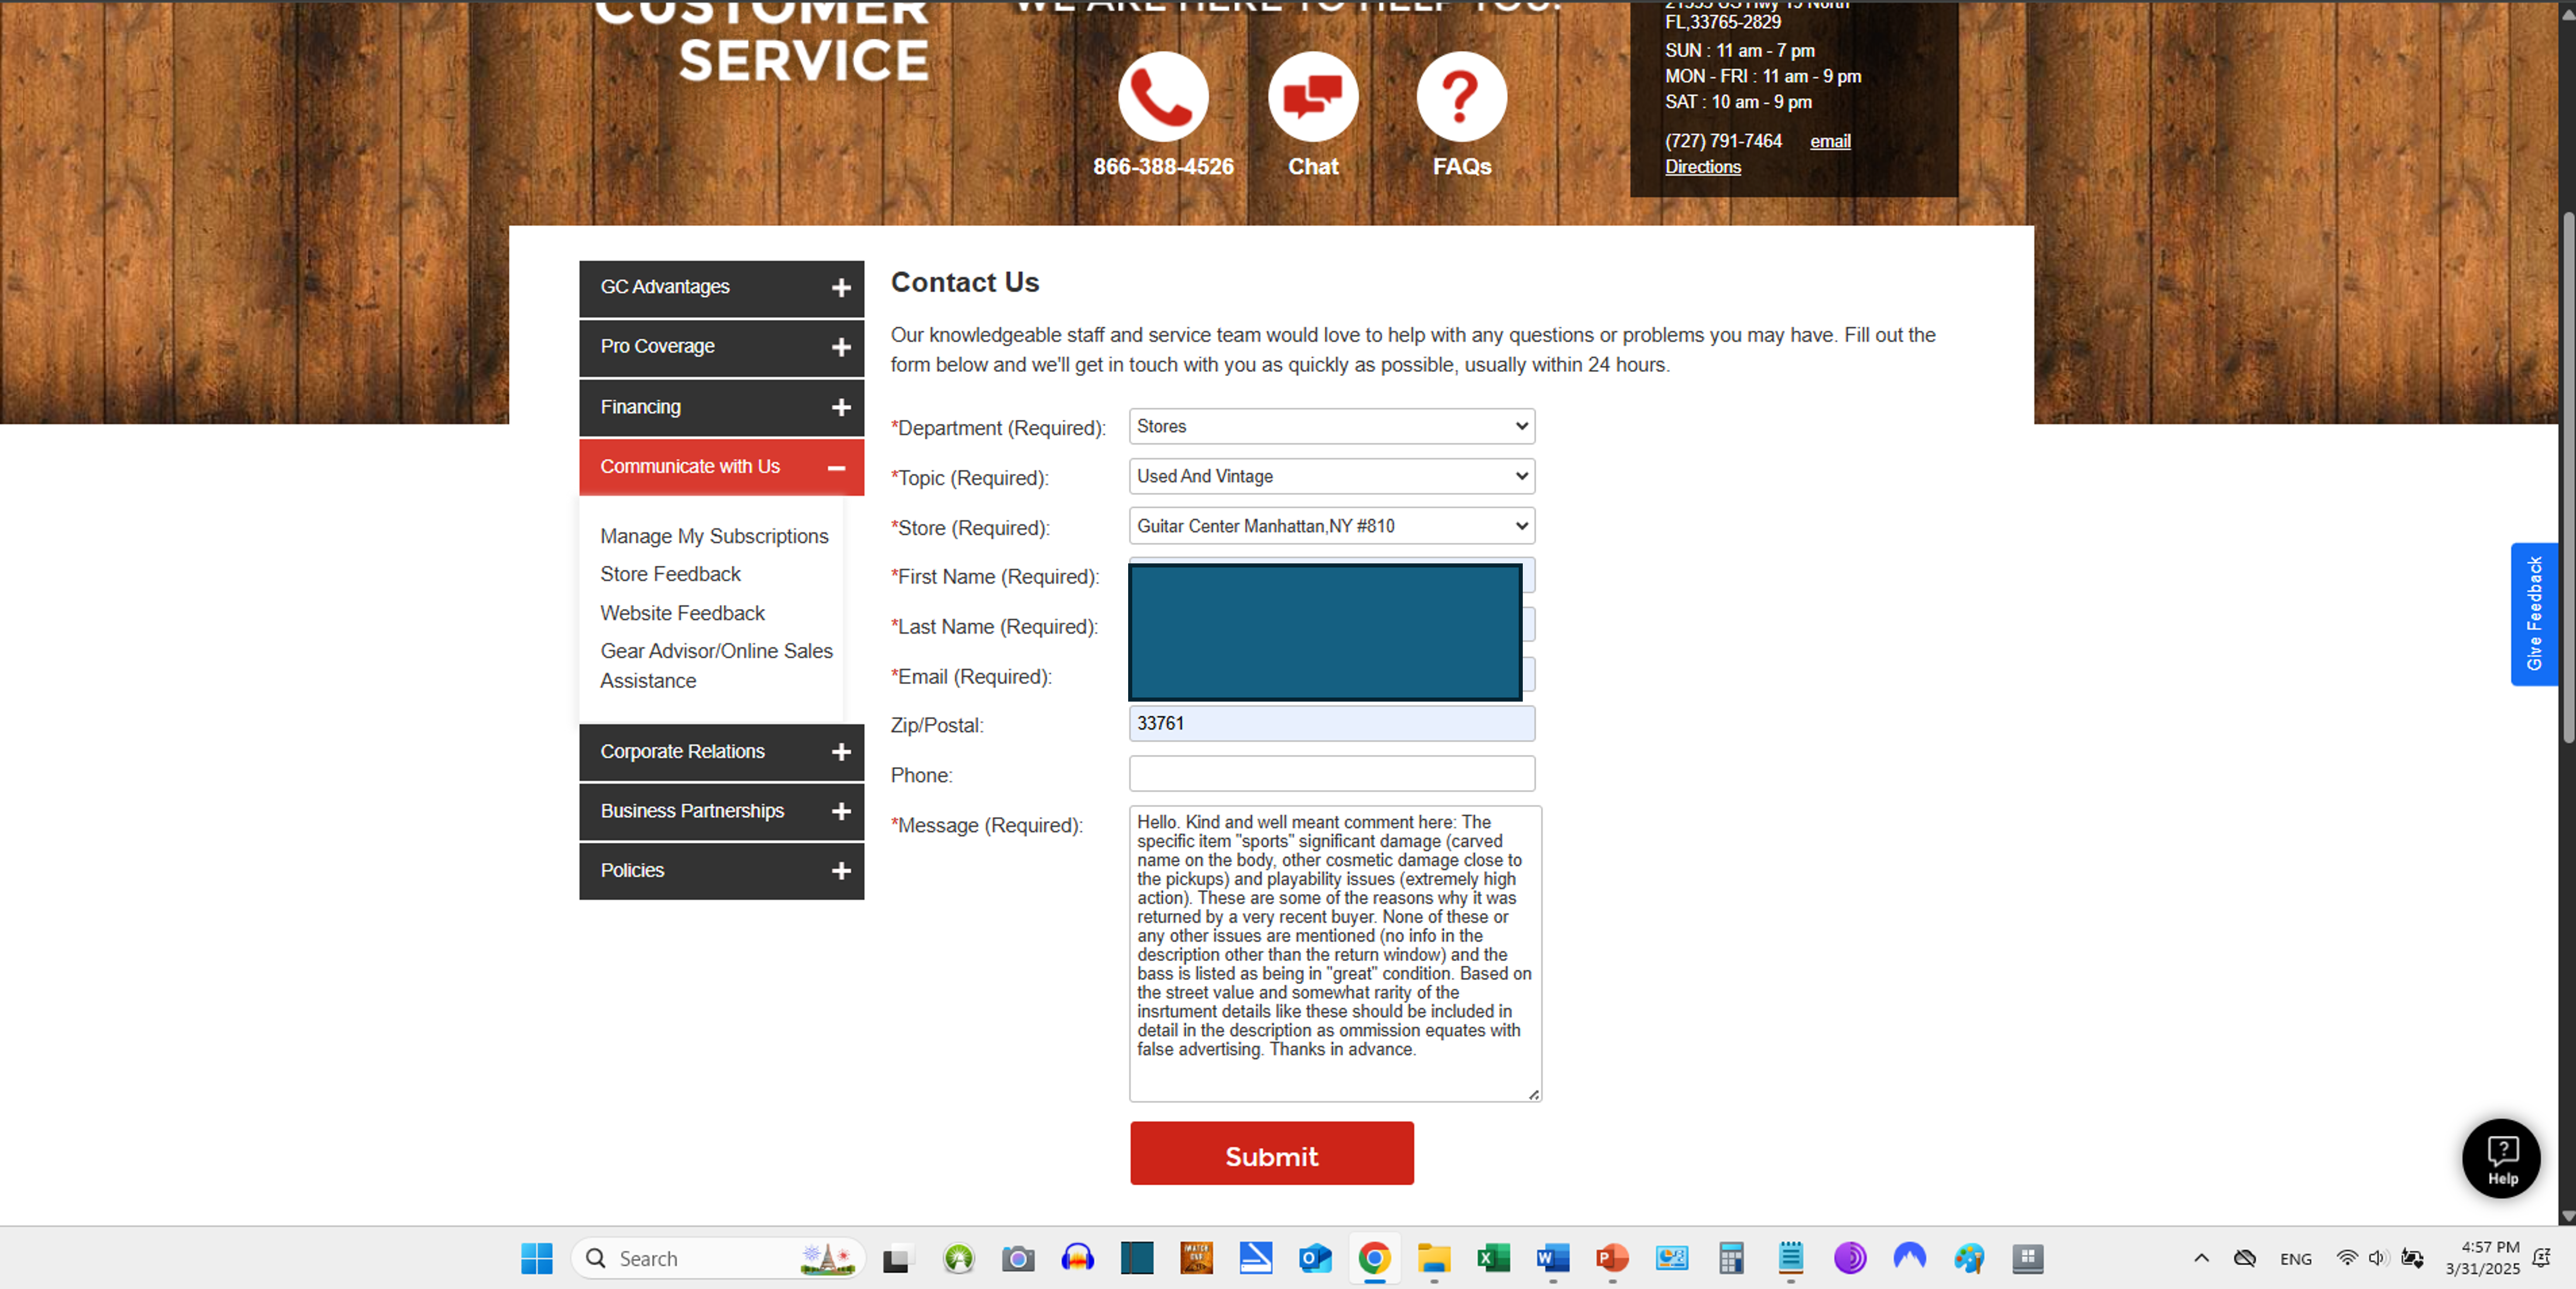Launch the Camera app from taskbar
The image size is (2576, 1289).
click(x=1018, y=1258)
